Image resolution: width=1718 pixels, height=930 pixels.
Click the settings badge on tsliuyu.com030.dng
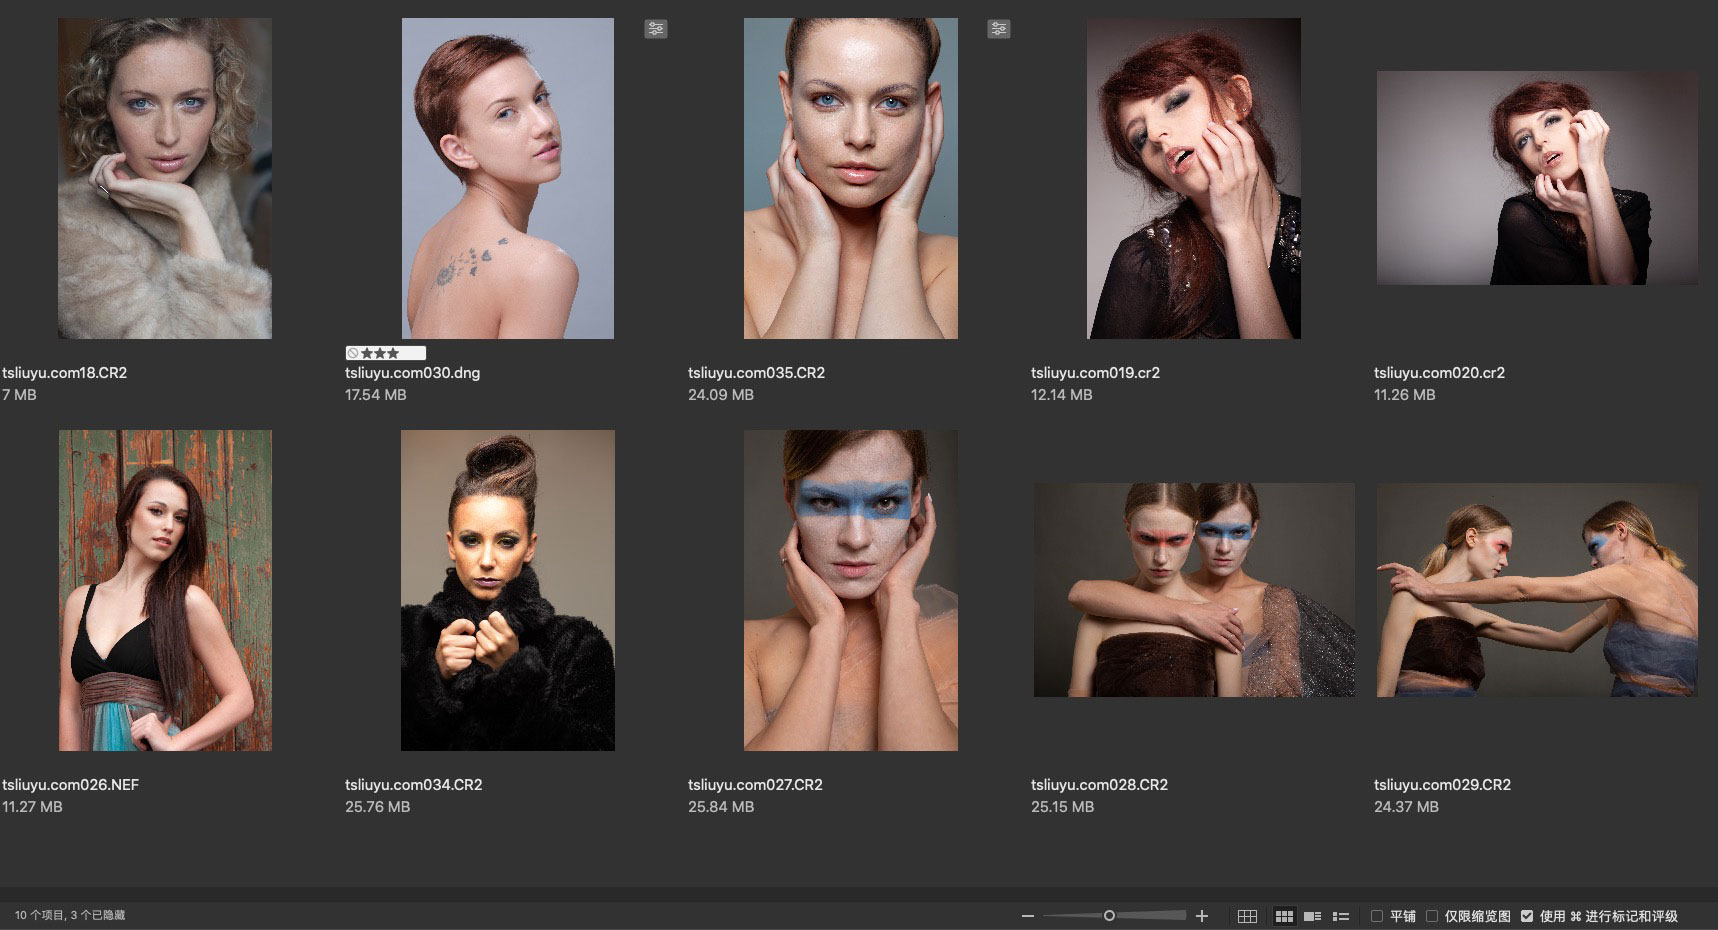tap(655, 29)
